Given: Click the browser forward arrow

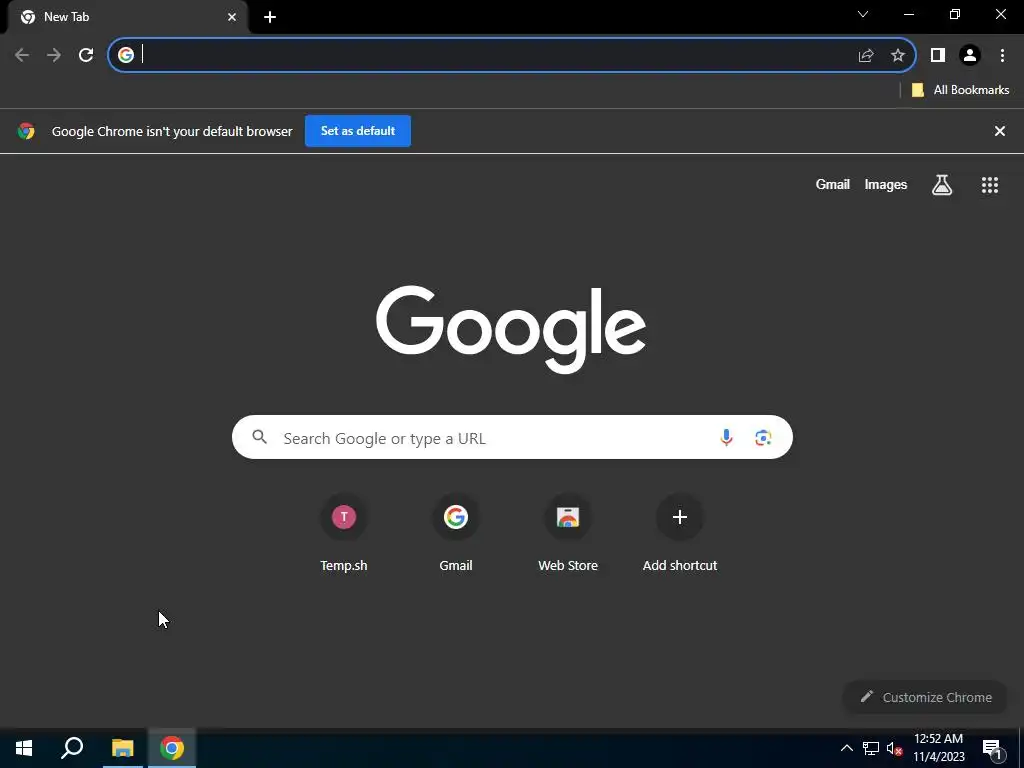Looking at the screenshot, I should (54, 55).
